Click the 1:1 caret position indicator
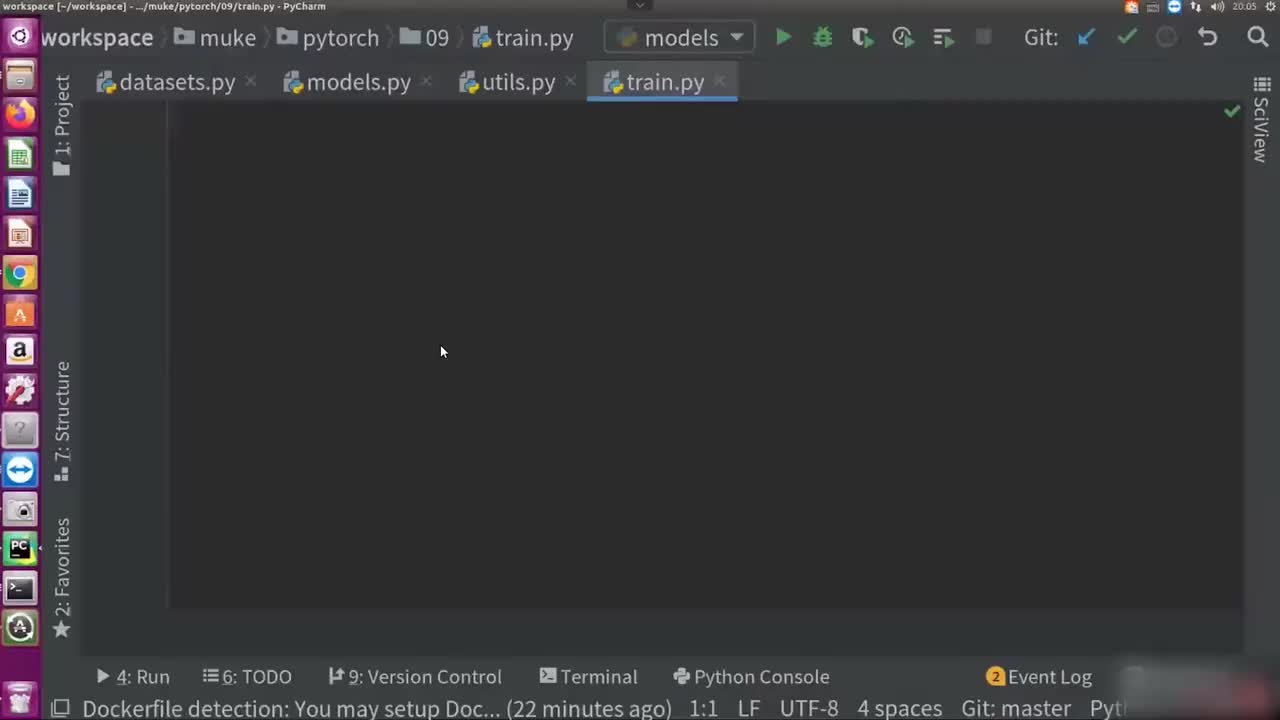 (704, 708)
